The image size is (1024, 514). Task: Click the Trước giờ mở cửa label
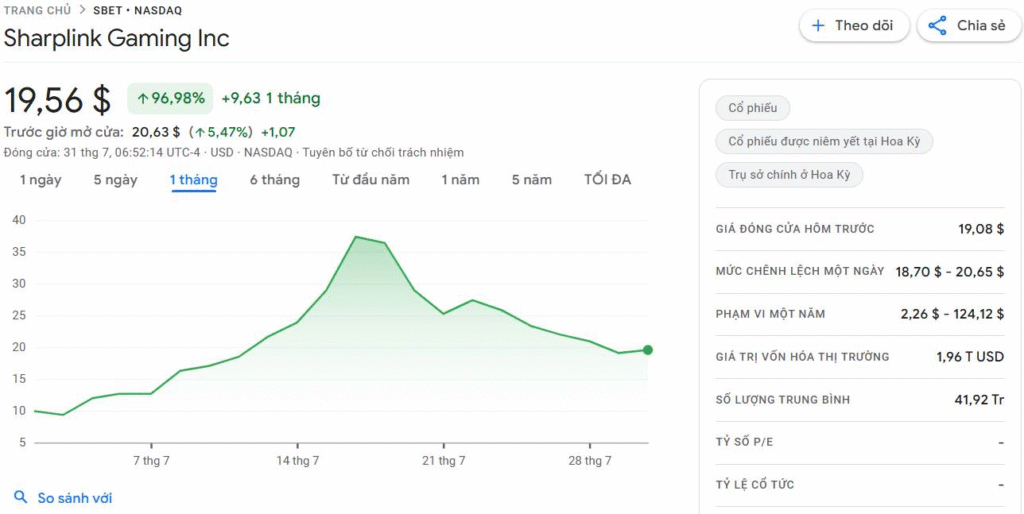[x=63, y=132]
